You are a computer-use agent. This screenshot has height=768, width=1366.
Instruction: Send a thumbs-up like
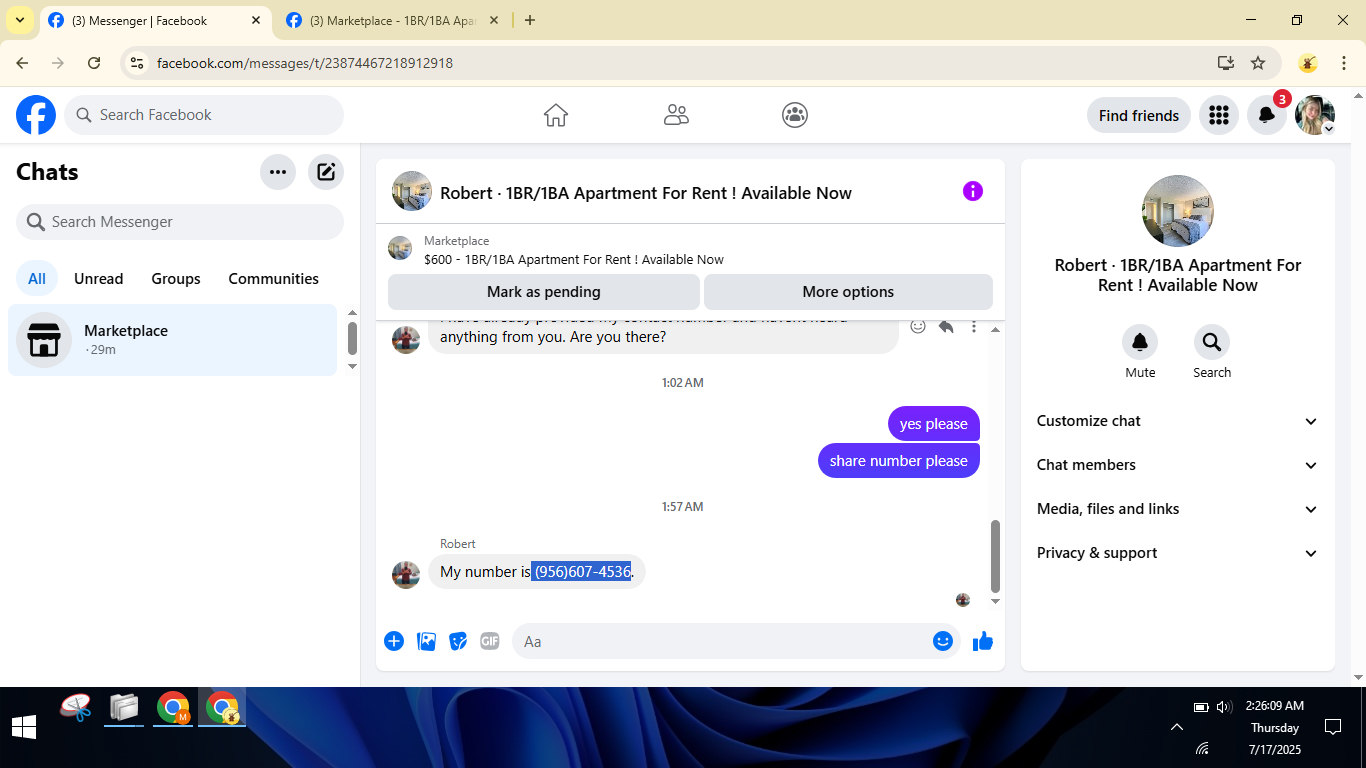point(983,641)
